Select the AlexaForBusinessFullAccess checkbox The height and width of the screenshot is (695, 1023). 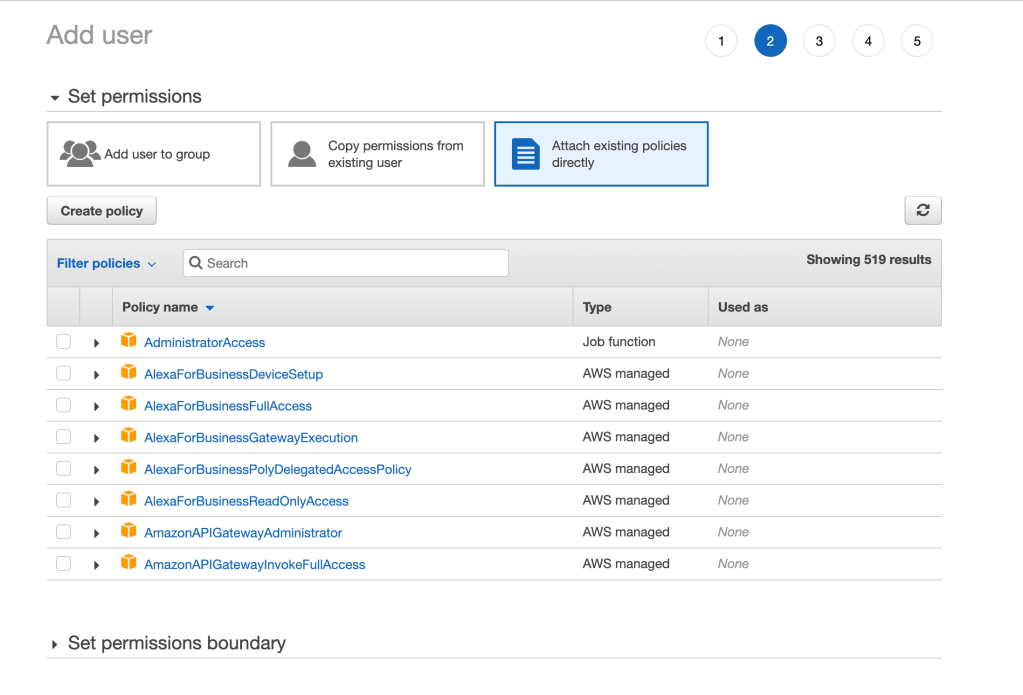63,404
